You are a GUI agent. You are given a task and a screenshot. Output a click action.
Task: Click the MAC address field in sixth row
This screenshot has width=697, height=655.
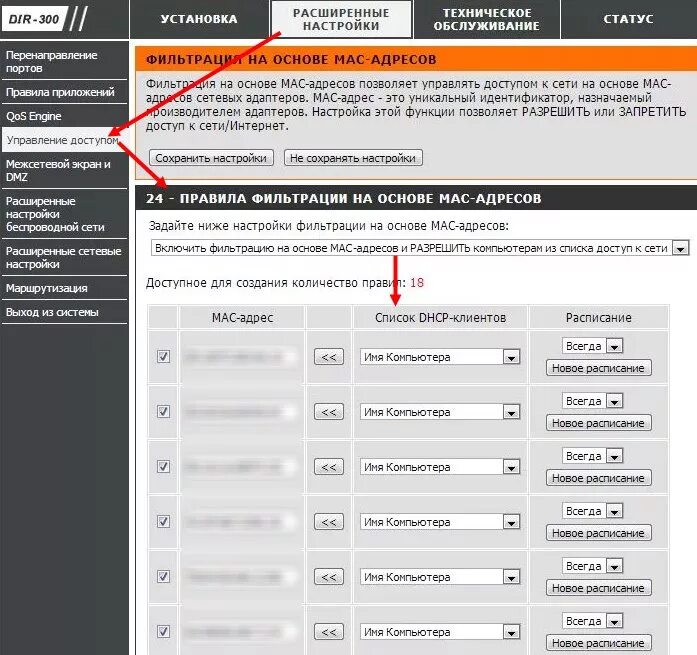click(240, 632)
